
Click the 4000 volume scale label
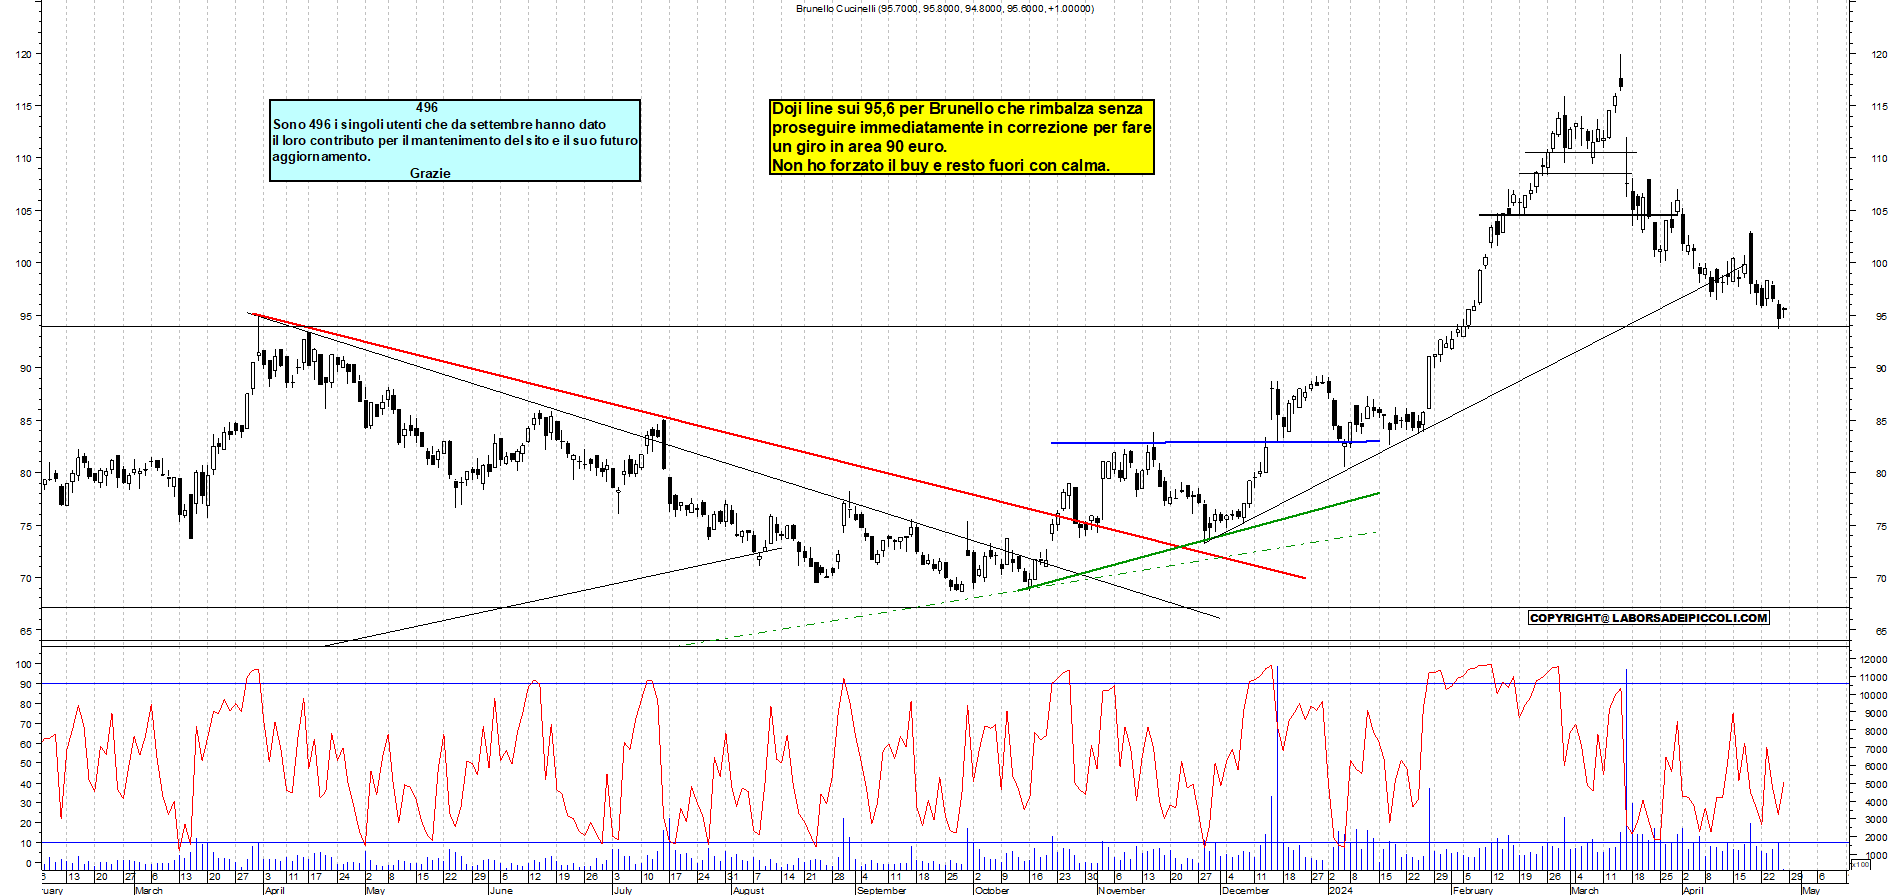point(1875,803)
